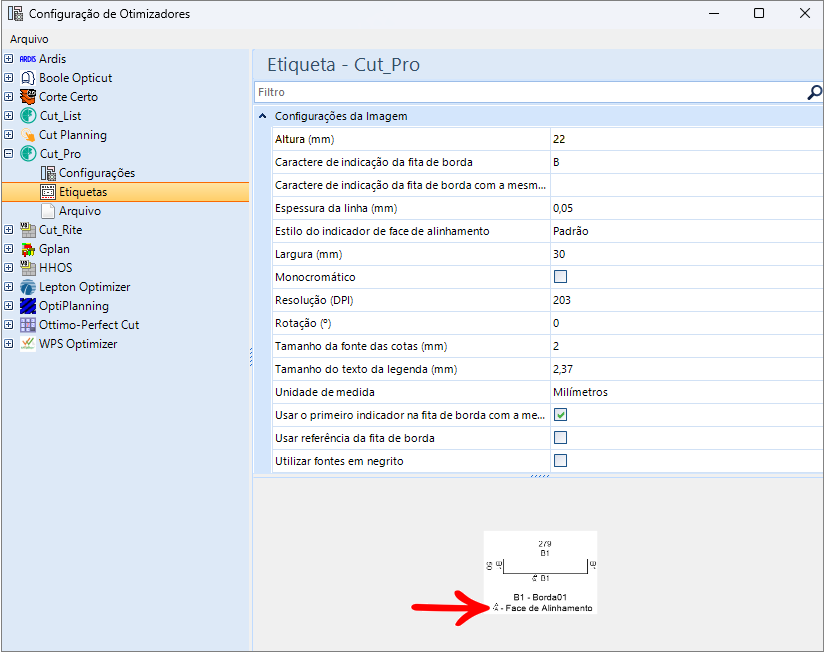
Task: Click the HHOS icon
Action: point(28,268)
